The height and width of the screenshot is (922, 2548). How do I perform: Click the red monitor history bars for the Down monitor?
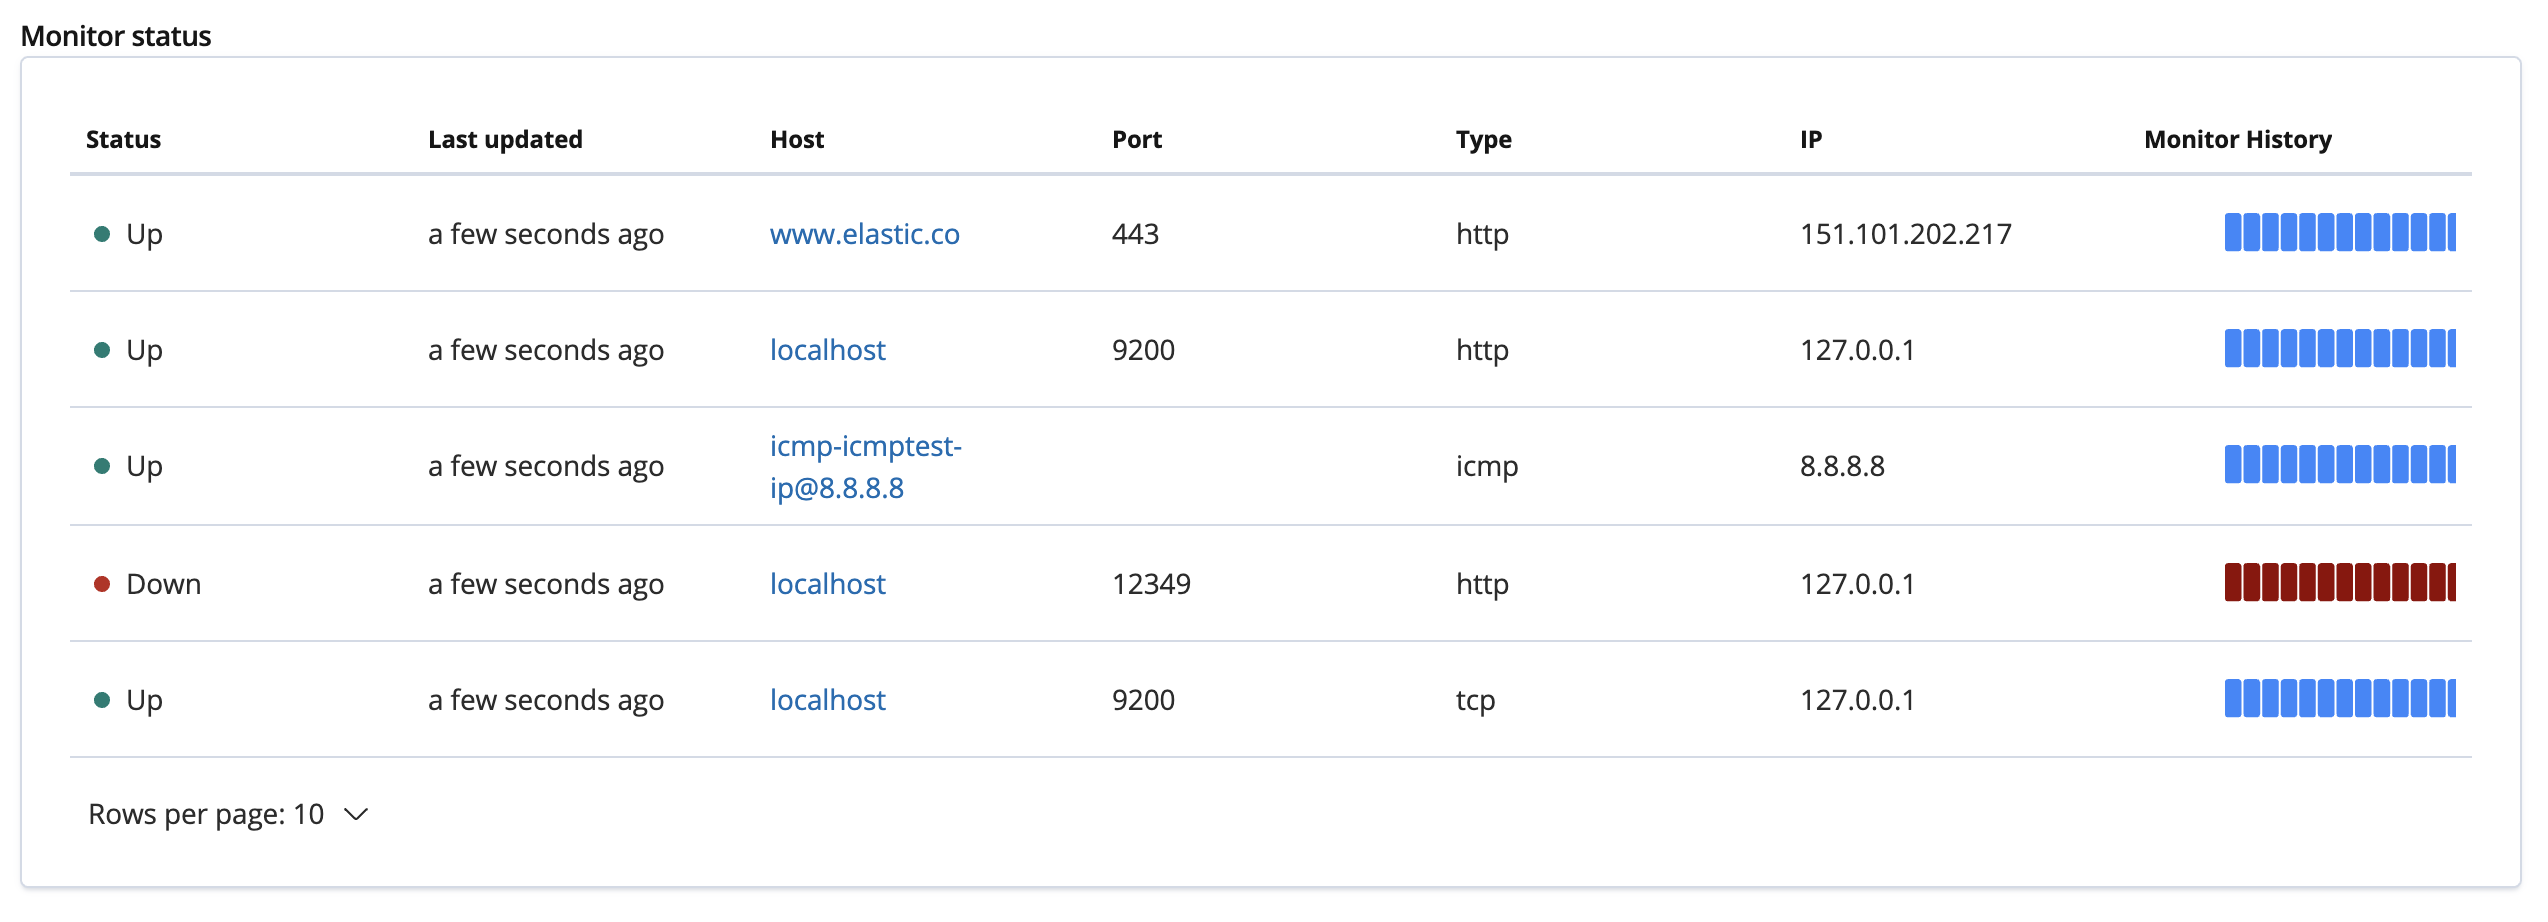2339,582
